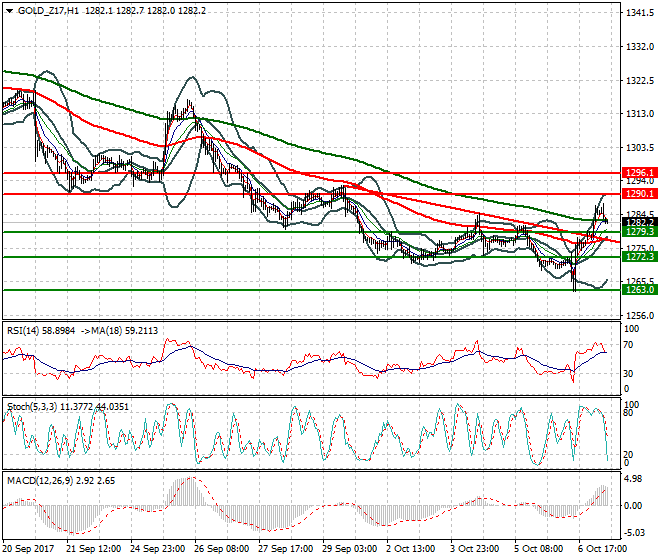Click the 1332.0 price scale value
The width and height of the screenshot is (660, 560).
point(640,47)
